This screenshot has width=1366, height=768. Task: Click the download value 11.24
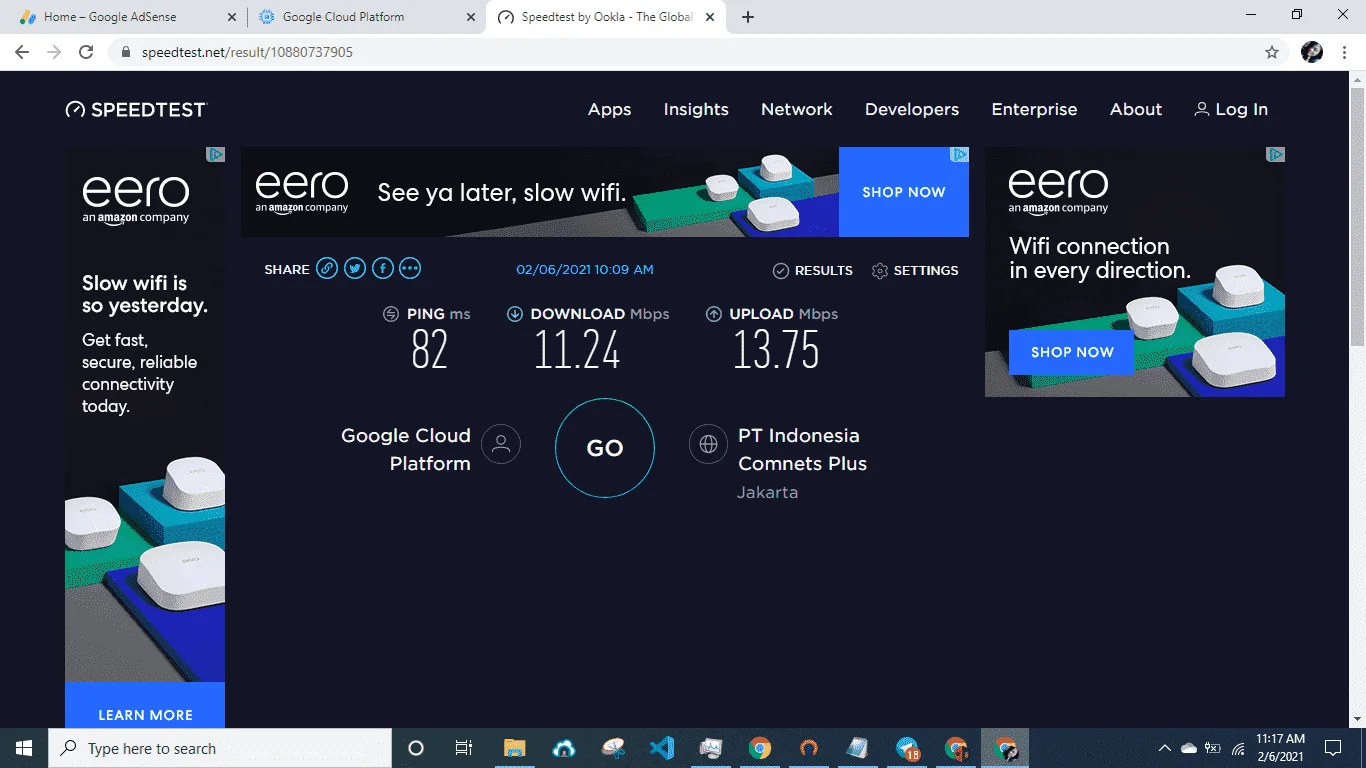(577, 349)
